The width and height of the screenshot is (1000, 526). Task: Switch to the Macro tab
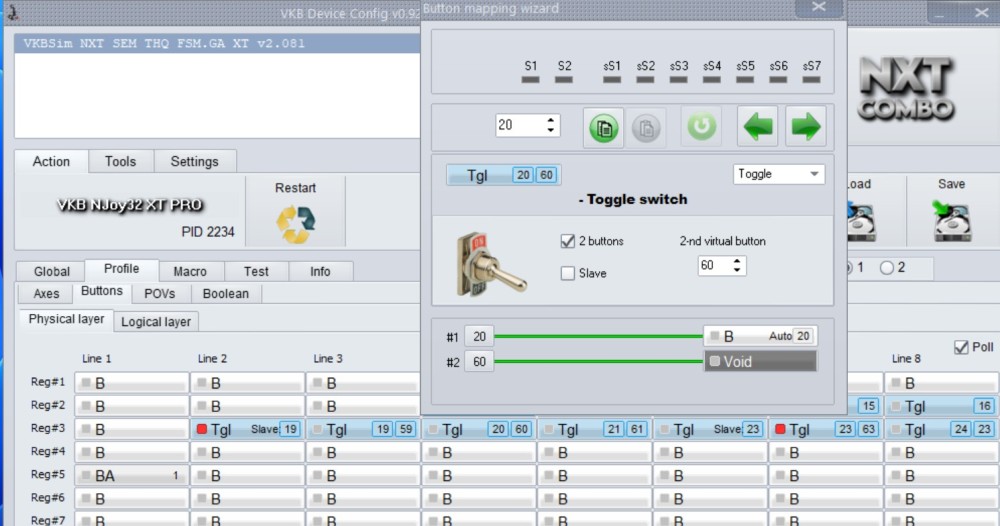tap(190, 272)
